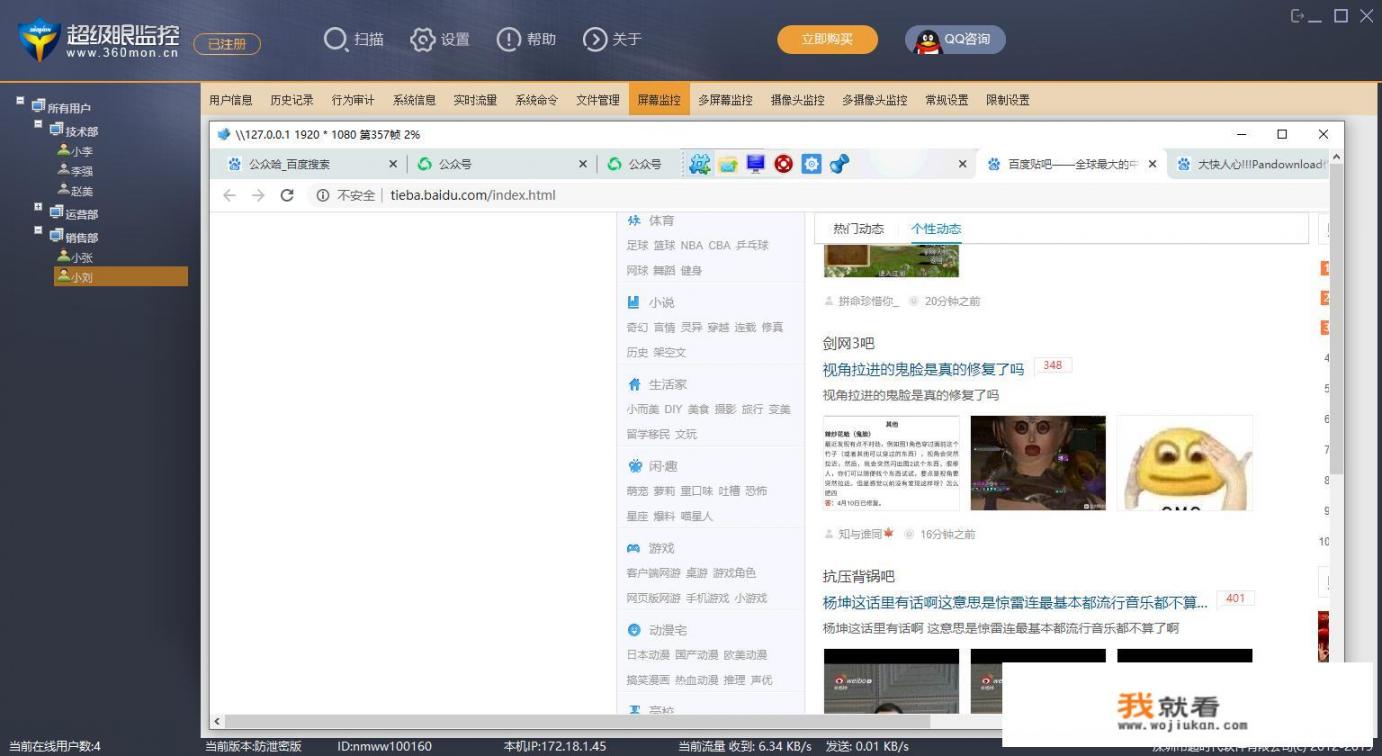This screenshot has width=1382, height=756.
Task: Click the folder icon in floating toolbar
Action: (727, 164)
